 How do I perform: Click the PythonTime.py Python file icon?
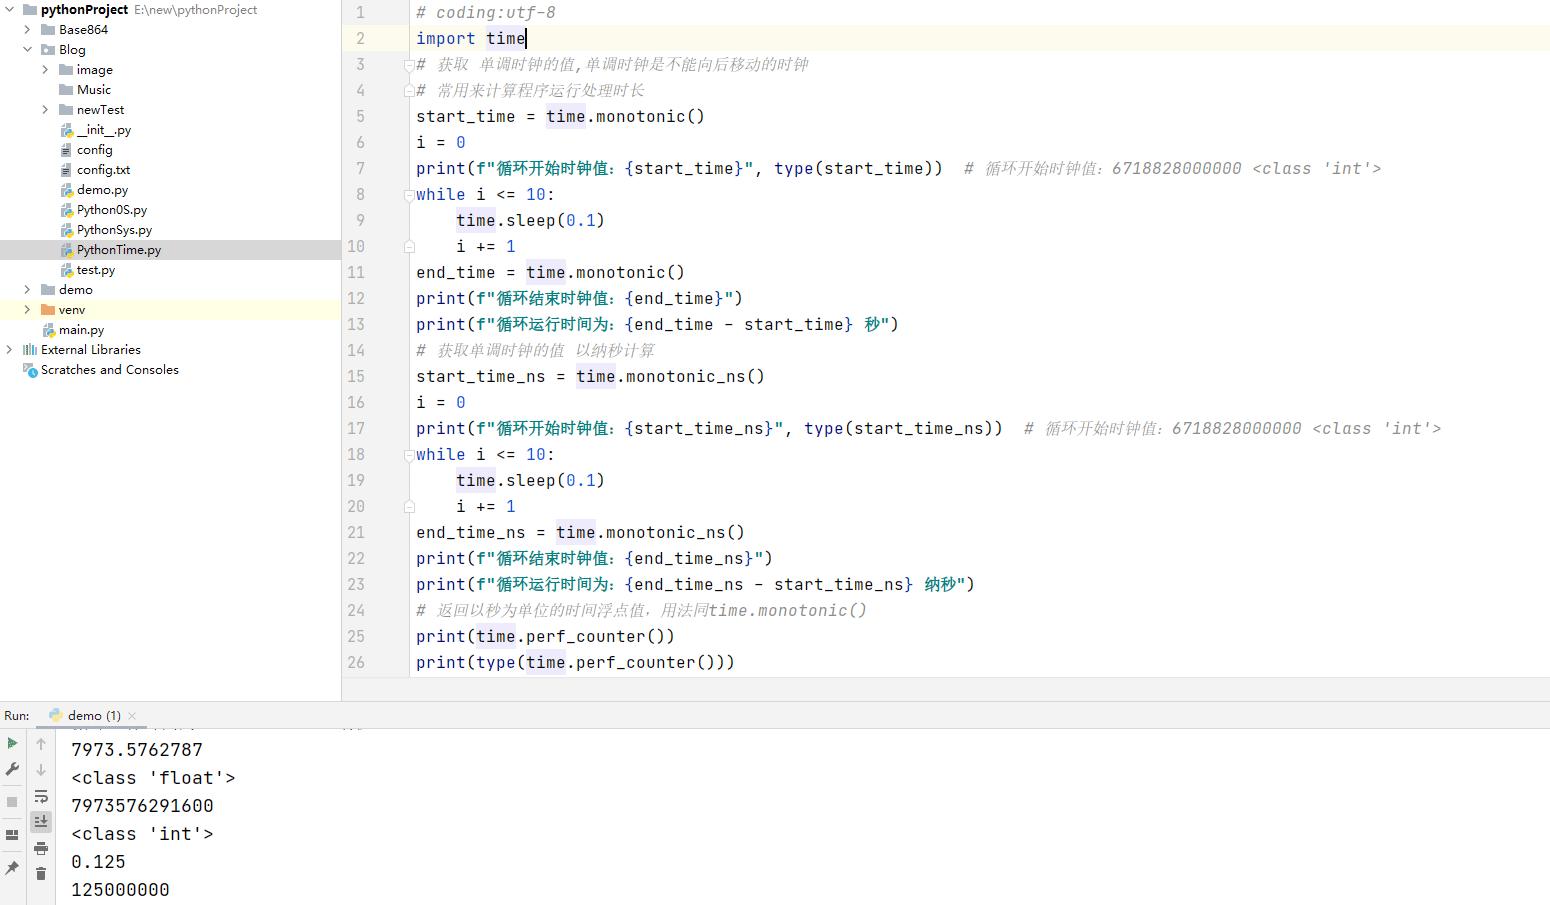coord(66,250)
